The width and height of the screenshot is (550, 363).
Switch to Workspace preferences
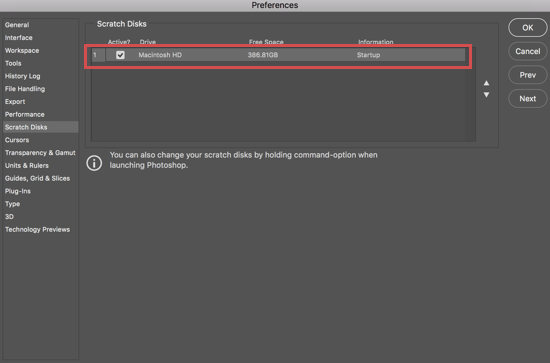[22, 51]
